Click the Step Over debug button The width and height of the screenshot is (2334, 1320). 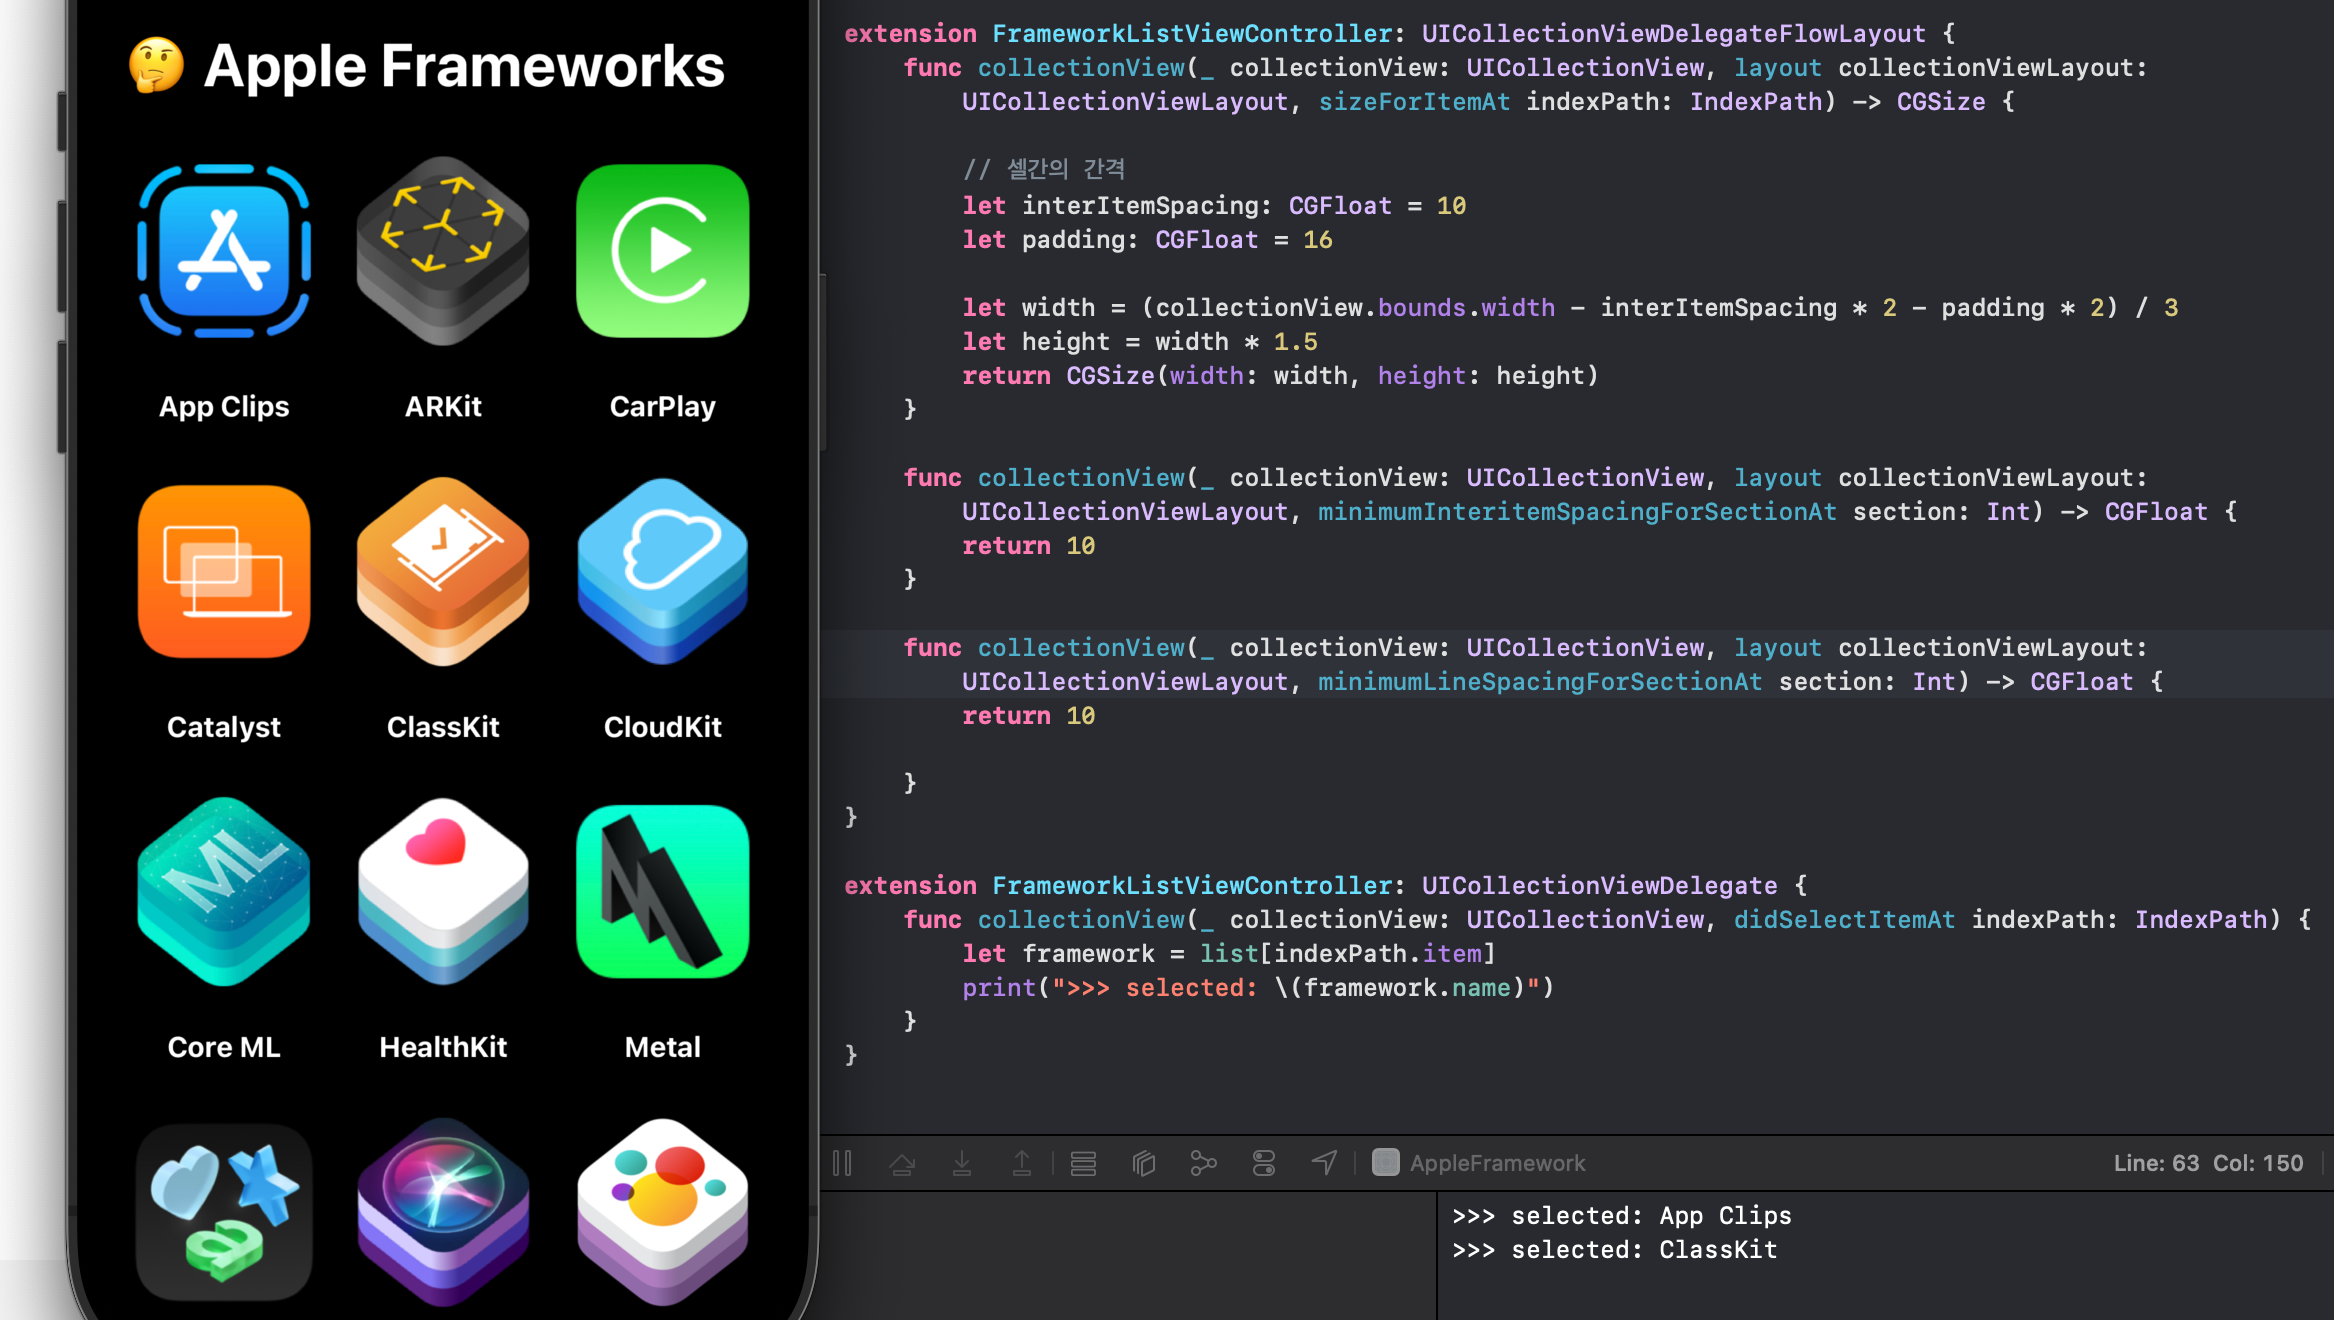pyautogui.click(x=902, y=1163)
